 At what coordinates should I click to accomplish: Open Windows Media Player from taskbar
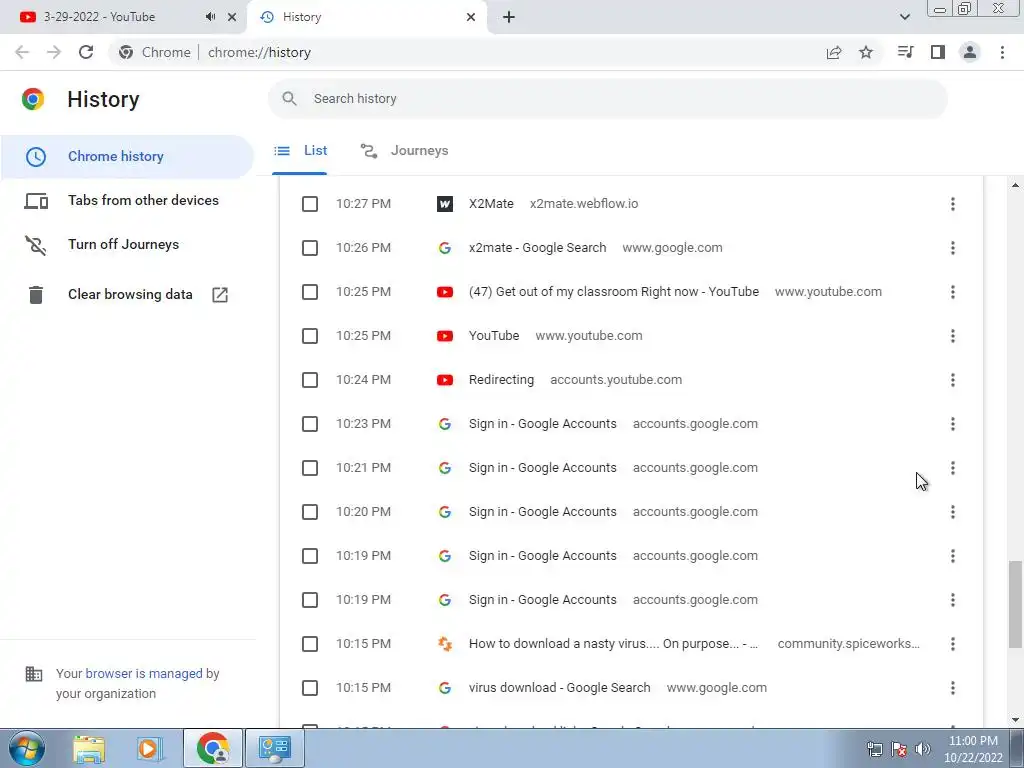point(149,748)
